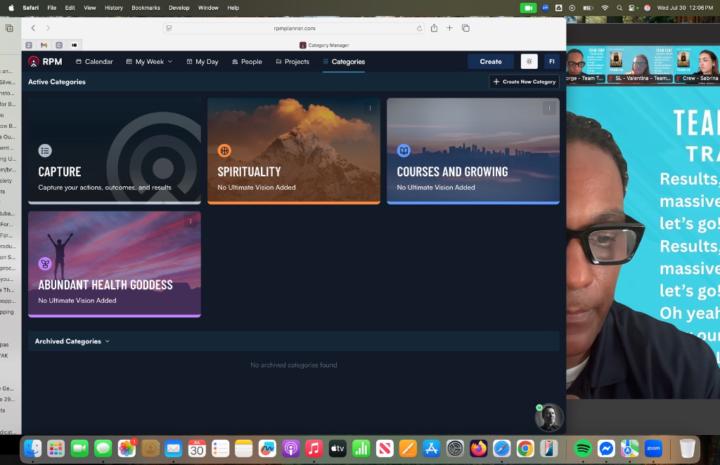Open Zoom from the dock

click(653, 448)
